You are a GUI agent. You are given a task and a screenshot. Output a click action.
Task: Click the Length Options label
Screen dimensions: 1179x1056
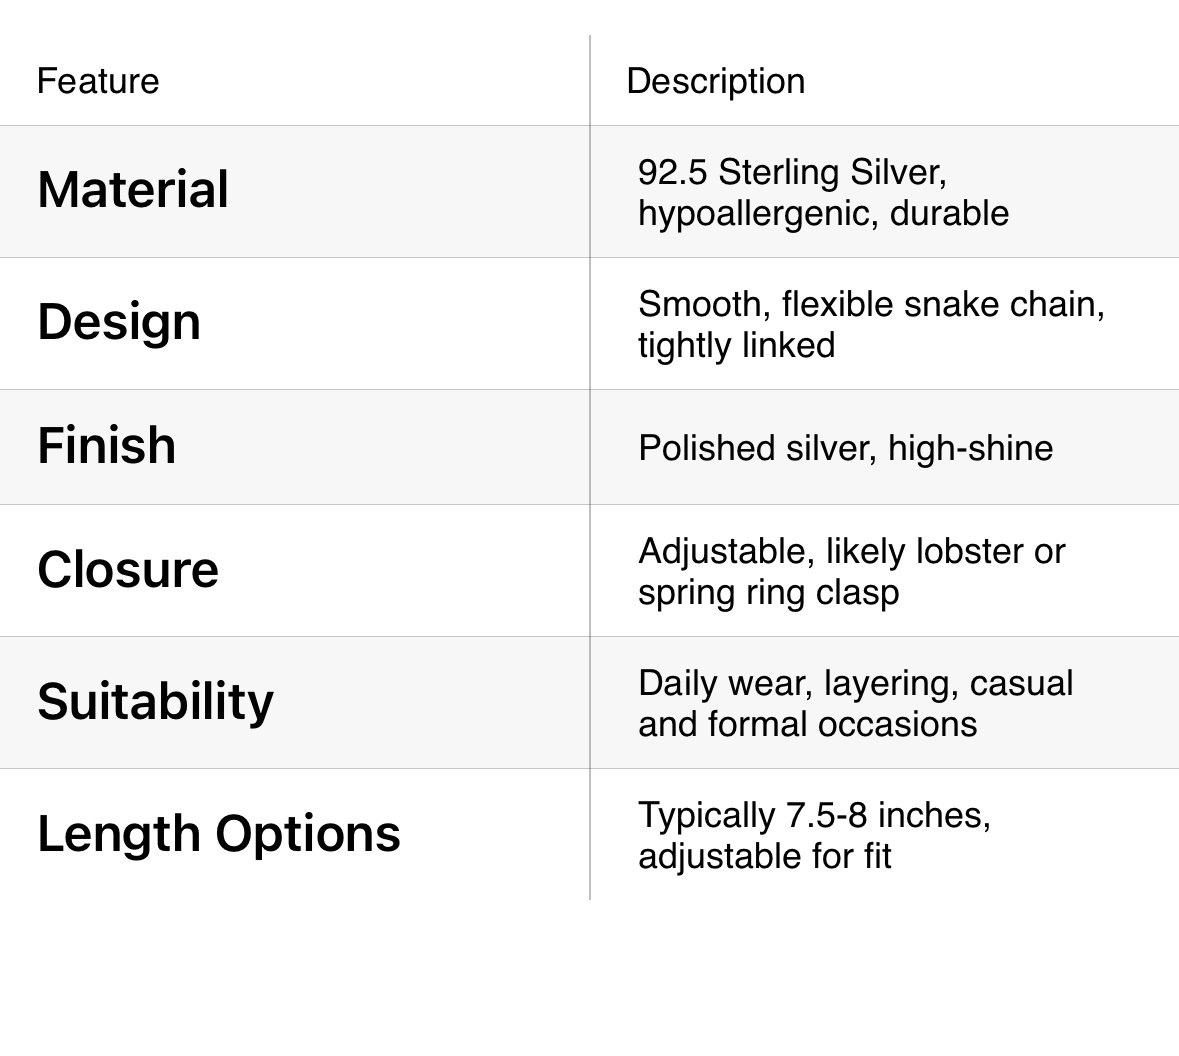(x=218, y=834)
